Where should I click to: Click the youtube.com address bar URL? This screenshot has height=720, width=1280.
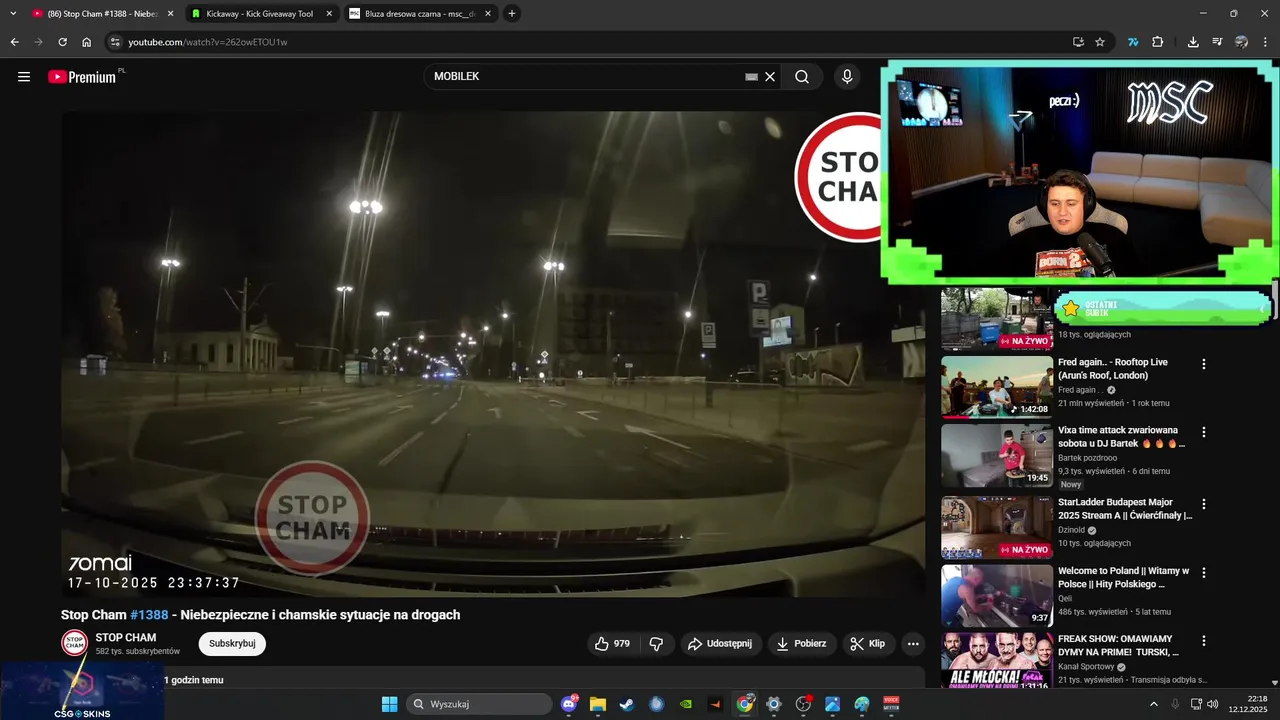point(208,42)
